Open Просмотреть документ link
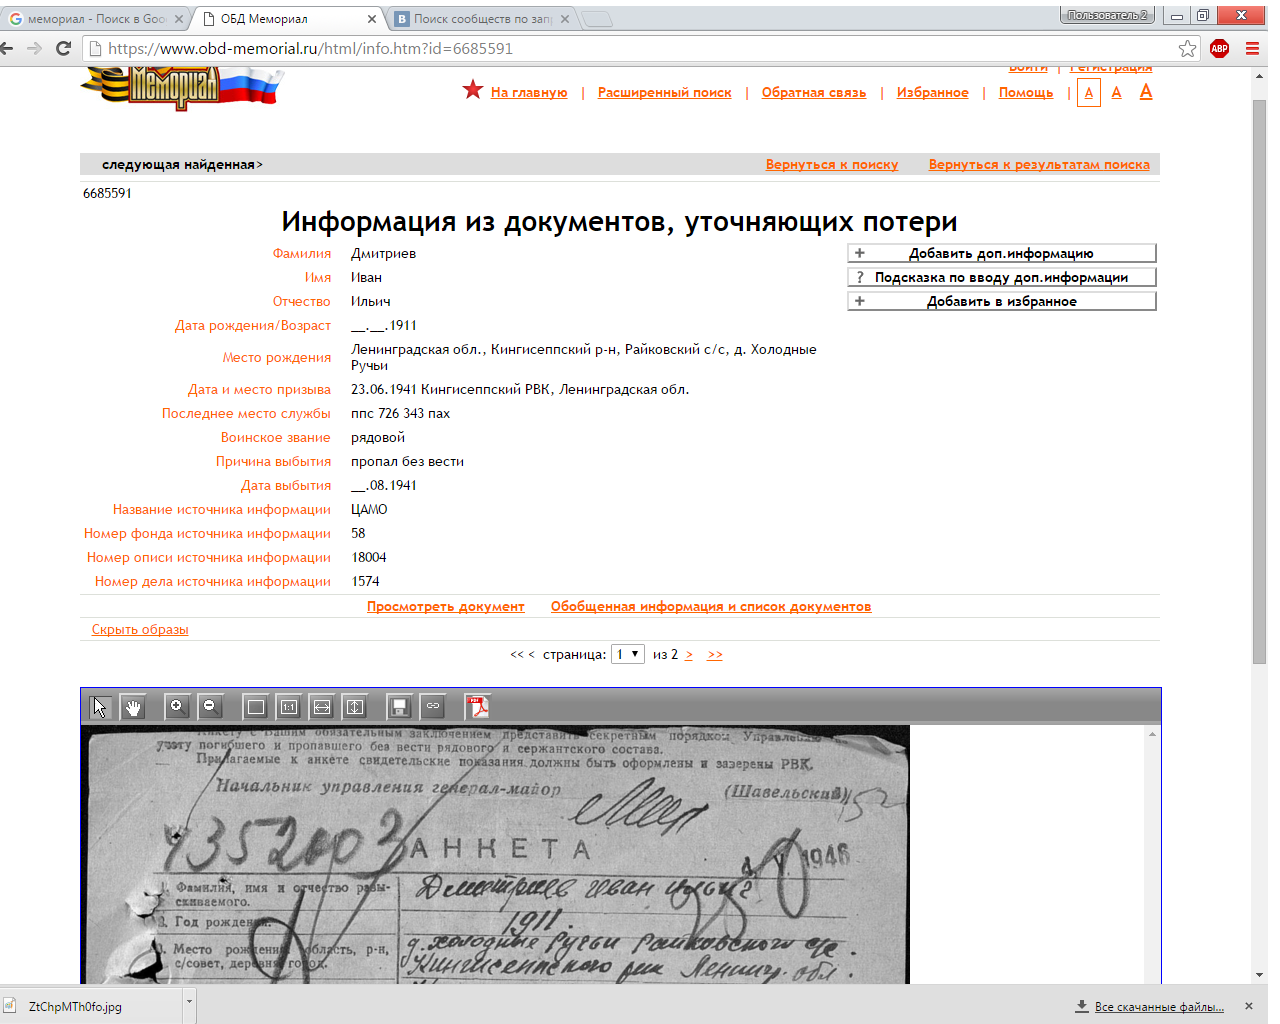Image resolution: width=1280 pixels, height=1024 pixels. click(446, 607)
